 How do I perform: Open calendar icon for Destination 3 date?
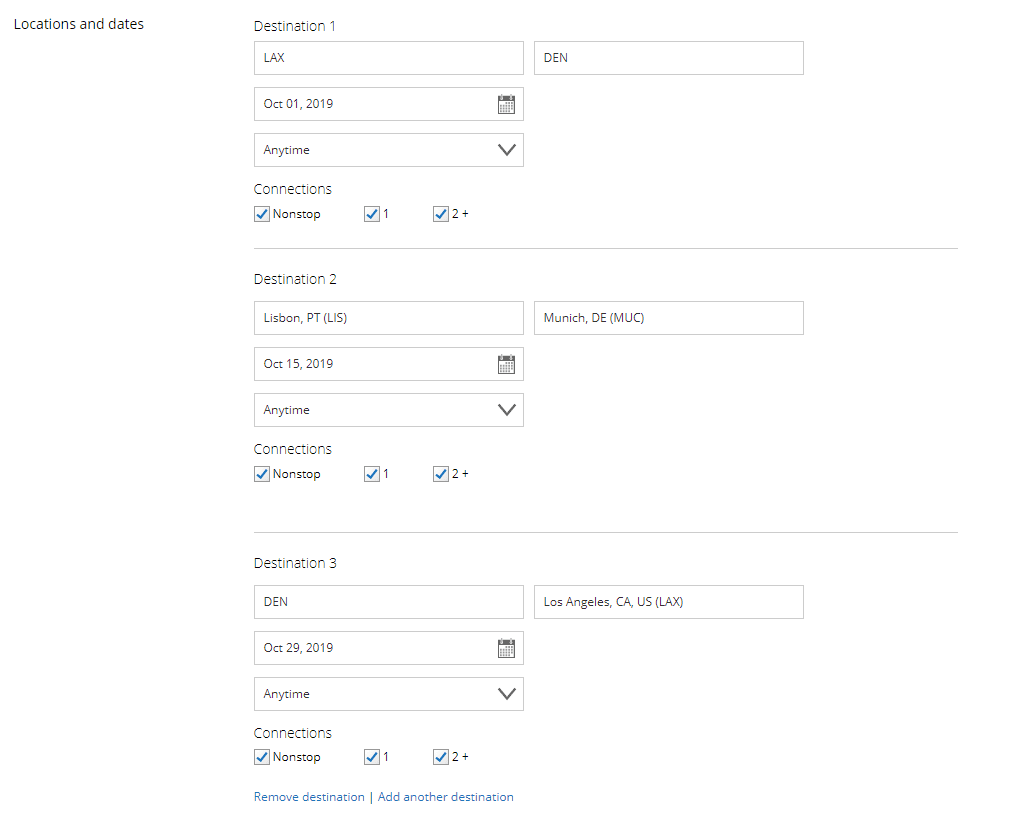pos(506,648)
